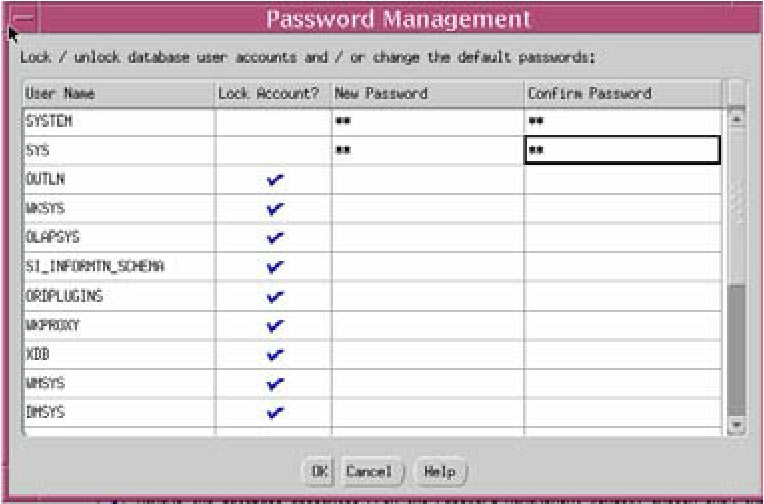
Task: Select the User Name column header
Action: pos(118,94)
